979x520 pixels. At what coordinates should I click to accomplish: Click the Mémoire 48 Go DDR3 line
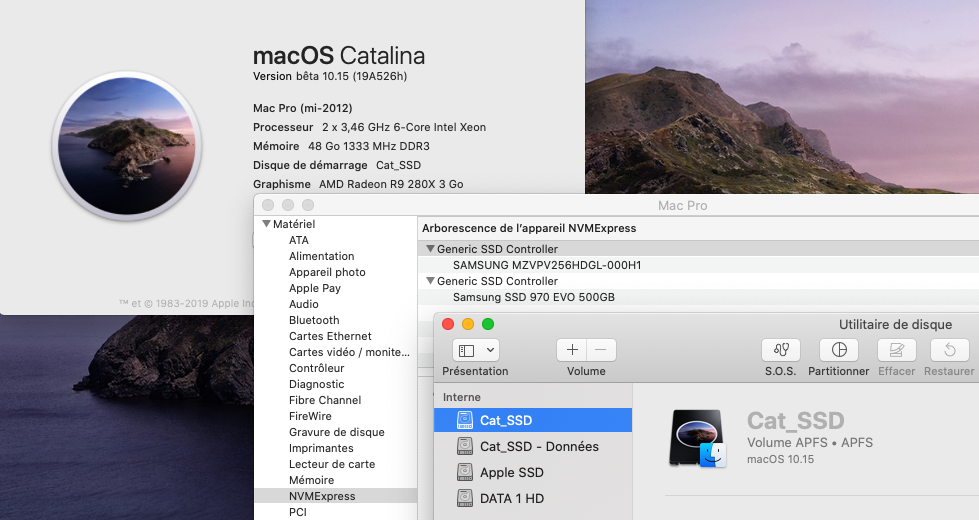tap(341, 146)
